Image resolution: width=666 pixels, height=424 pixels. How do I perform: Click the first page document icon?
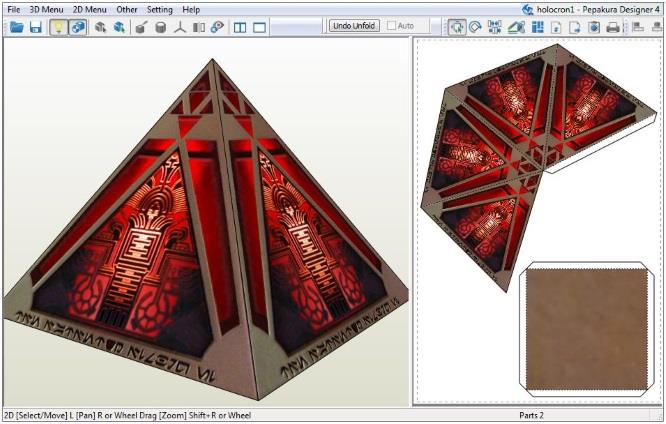pyautogui.click(x=556, y=27)
